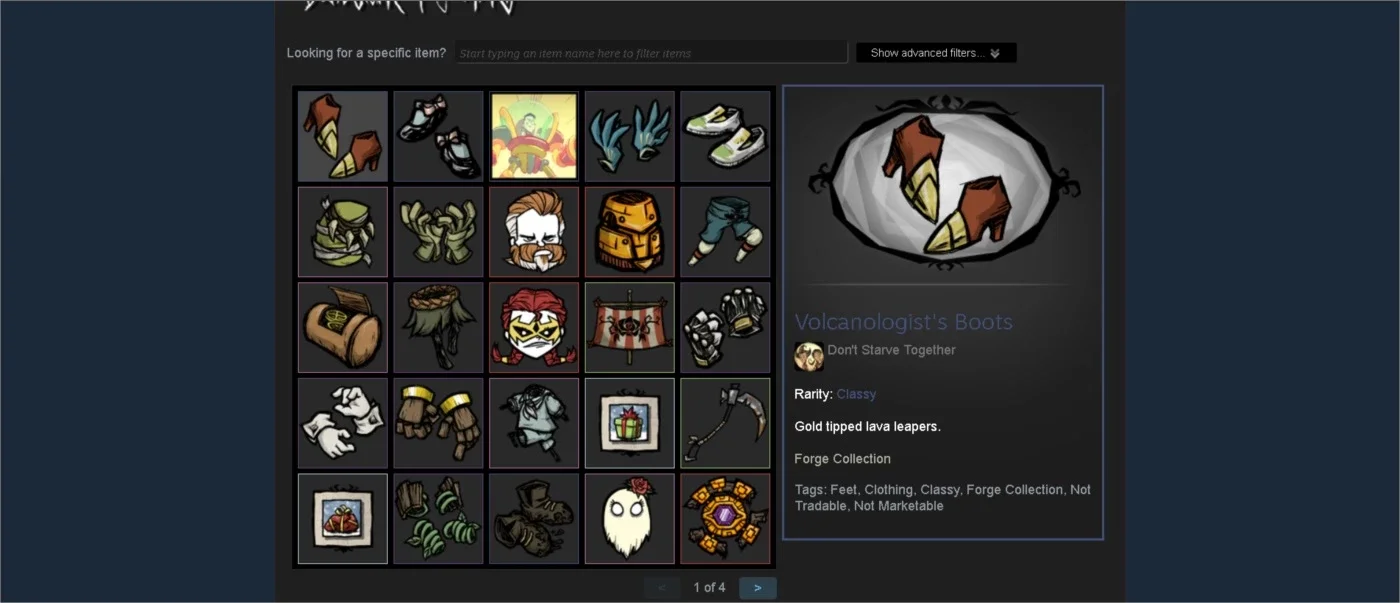1400x603 pixels.
Task: Select the framed red gift item
Action: point(343,518)
